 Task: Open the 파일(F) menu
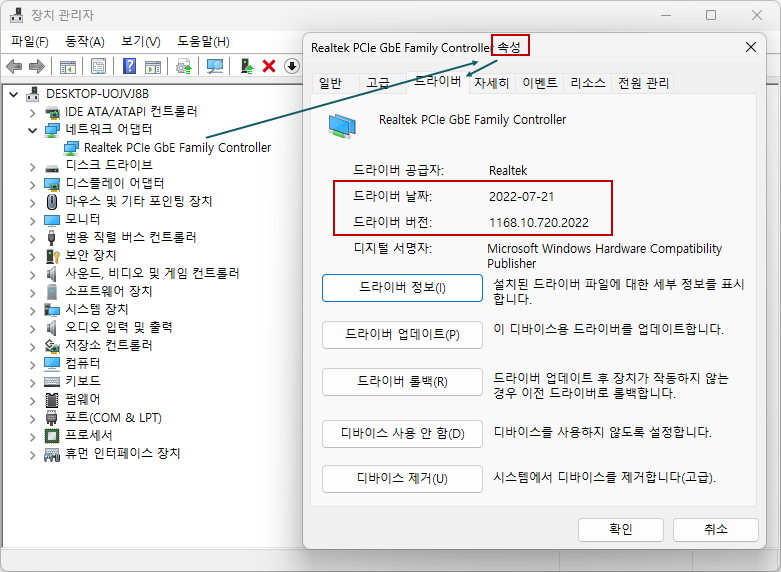click(30, 41)
